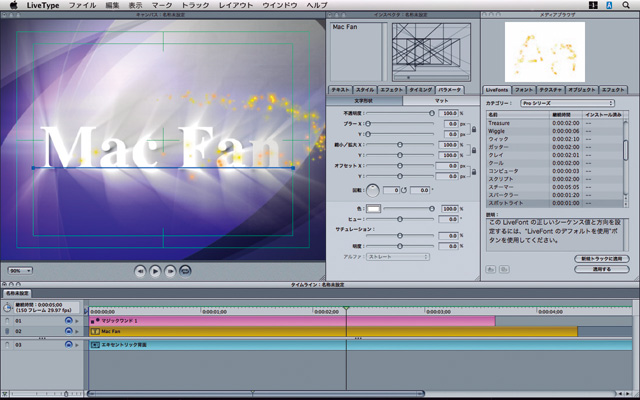
Task: Click the インストール済み column header
Action: point(603,115)
